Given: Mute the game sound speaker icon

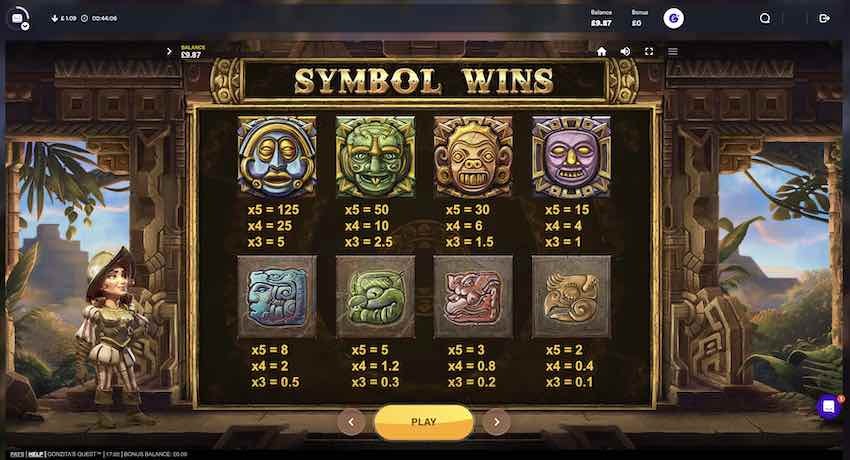Looking at the screenshot, I should click(625, 51).
